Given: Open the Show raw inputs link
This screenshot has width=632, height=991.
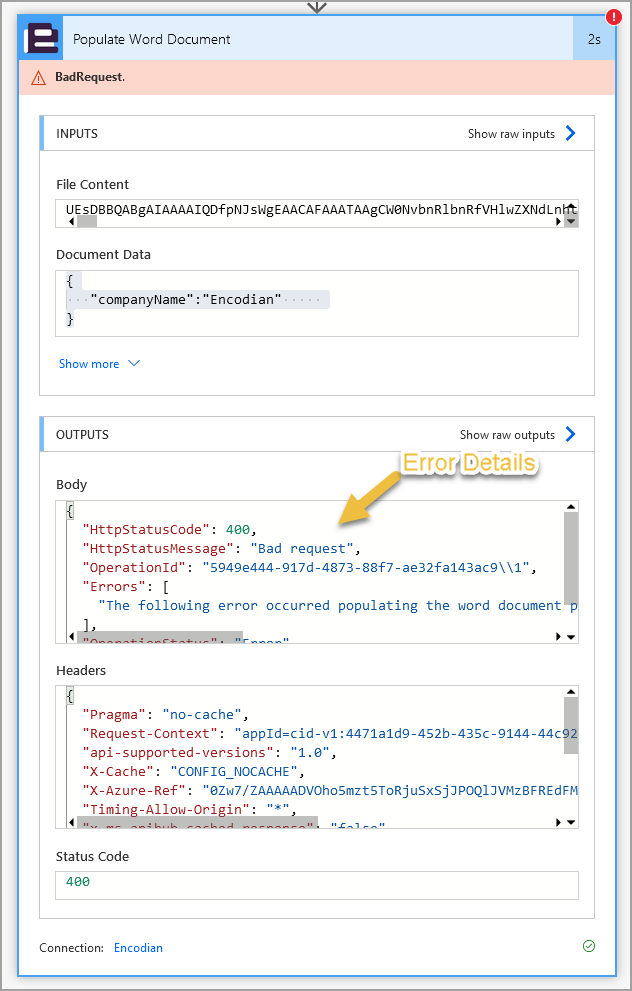Looking at the screenshot, I should coord(511,134).
